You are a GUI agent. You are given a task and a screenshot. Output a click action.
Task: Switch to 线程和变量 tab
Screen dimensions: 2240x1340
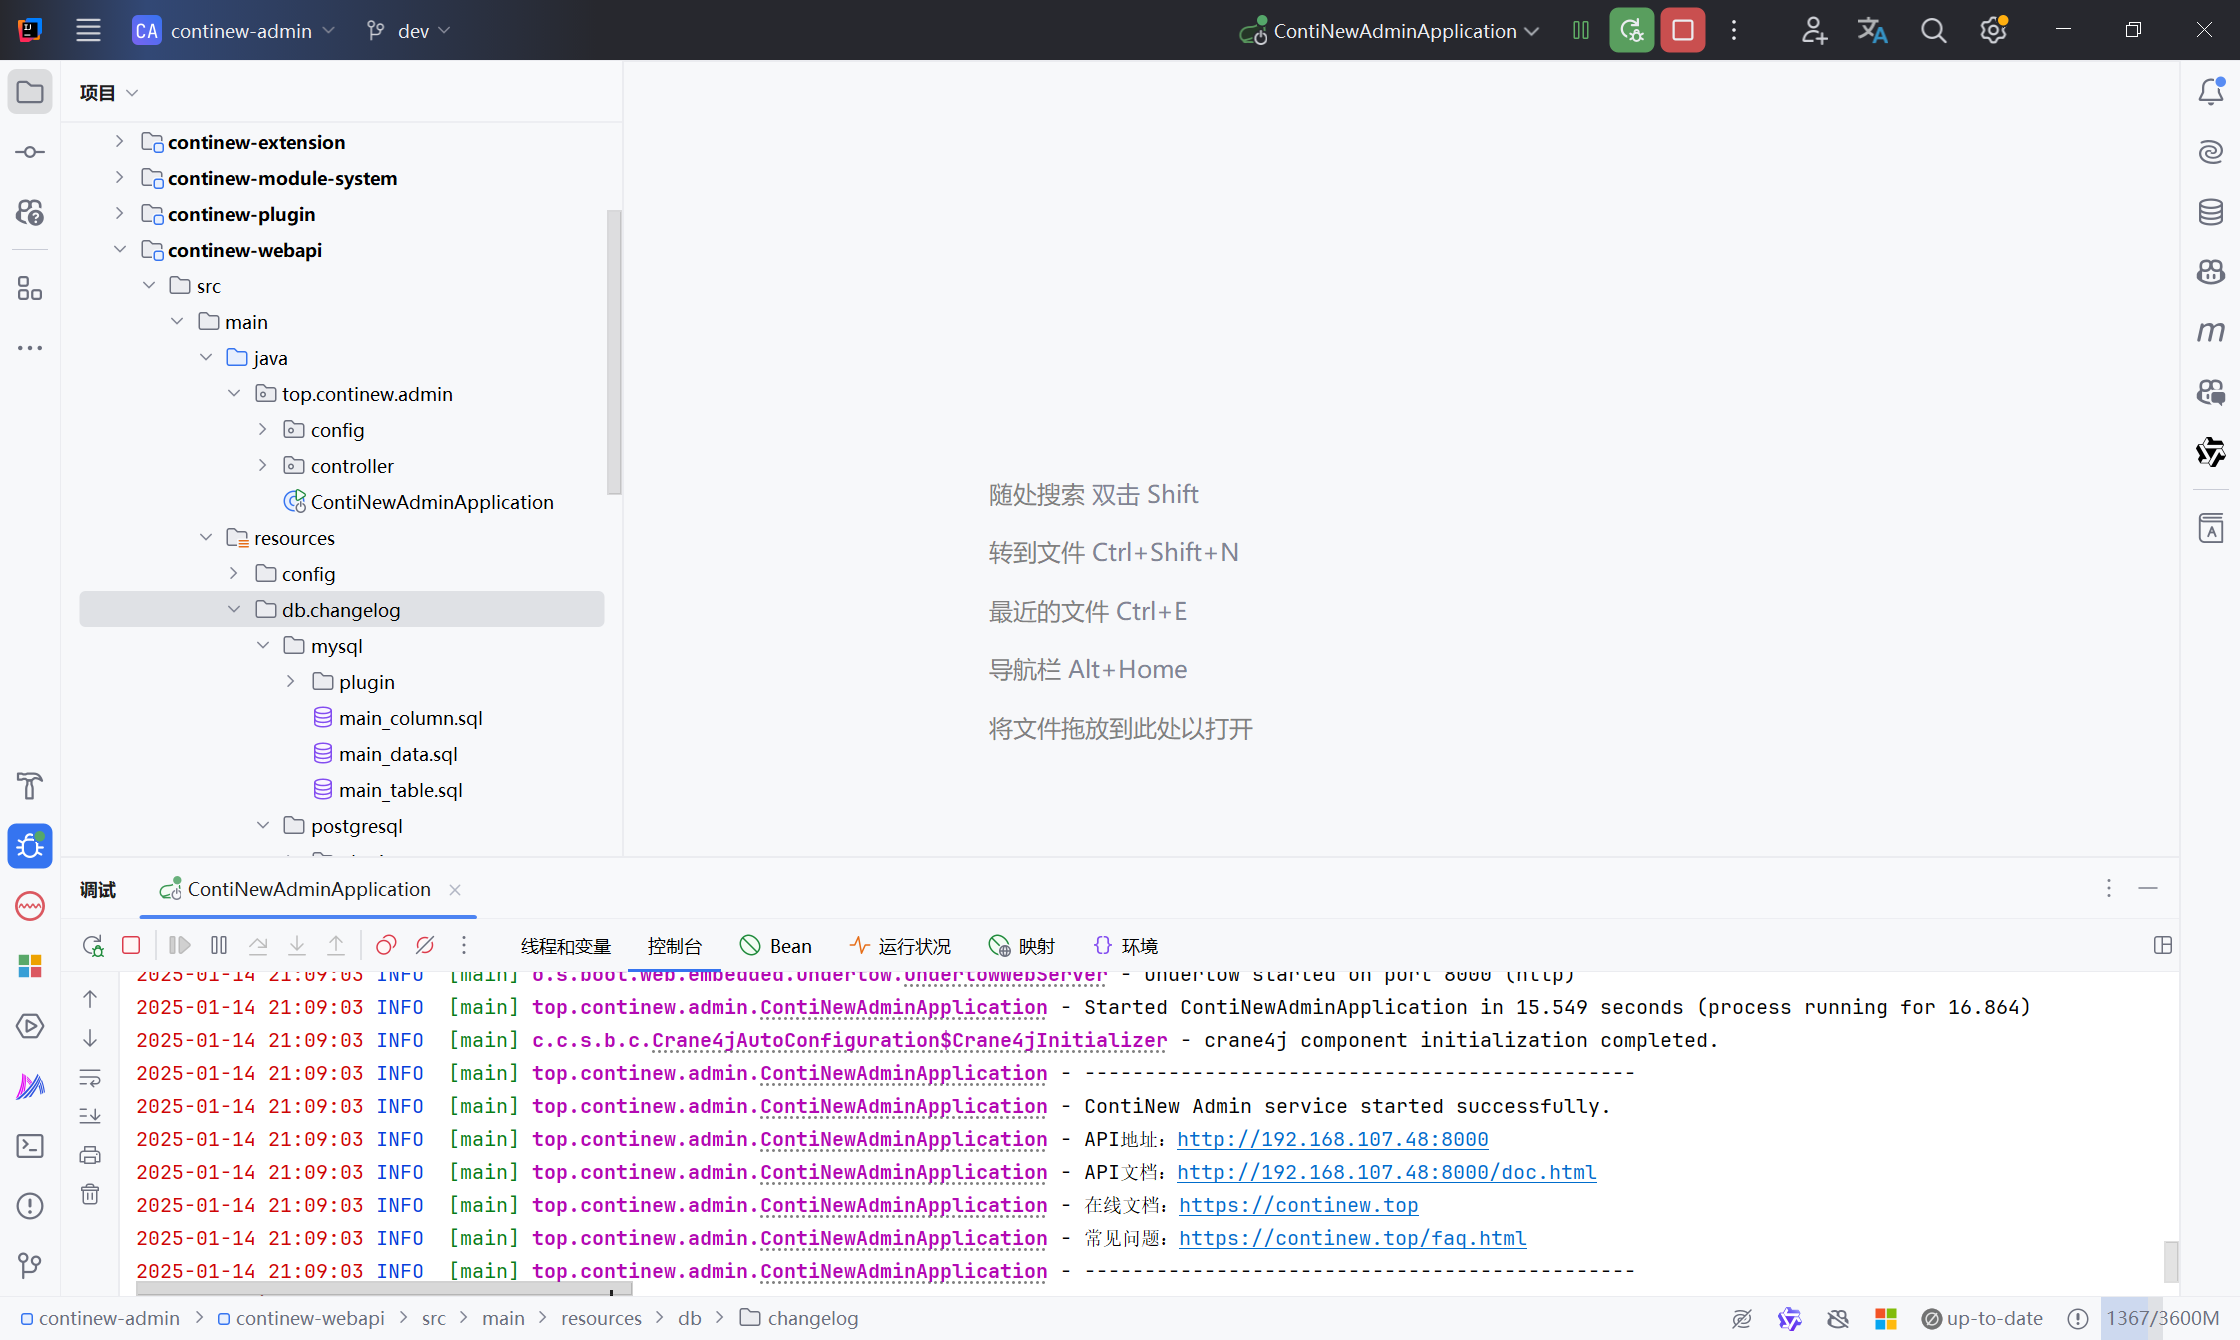pyautogui.click(x=565, y=945)
